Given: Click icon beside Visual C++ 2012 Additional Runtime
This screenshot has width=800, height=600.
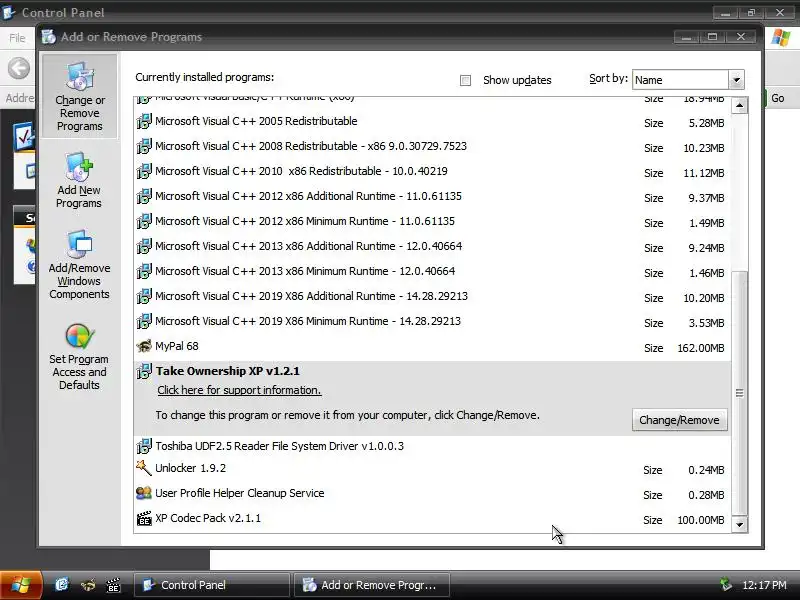Looking at the screenshot, I should pyautogui.click(x=144, y=196).
